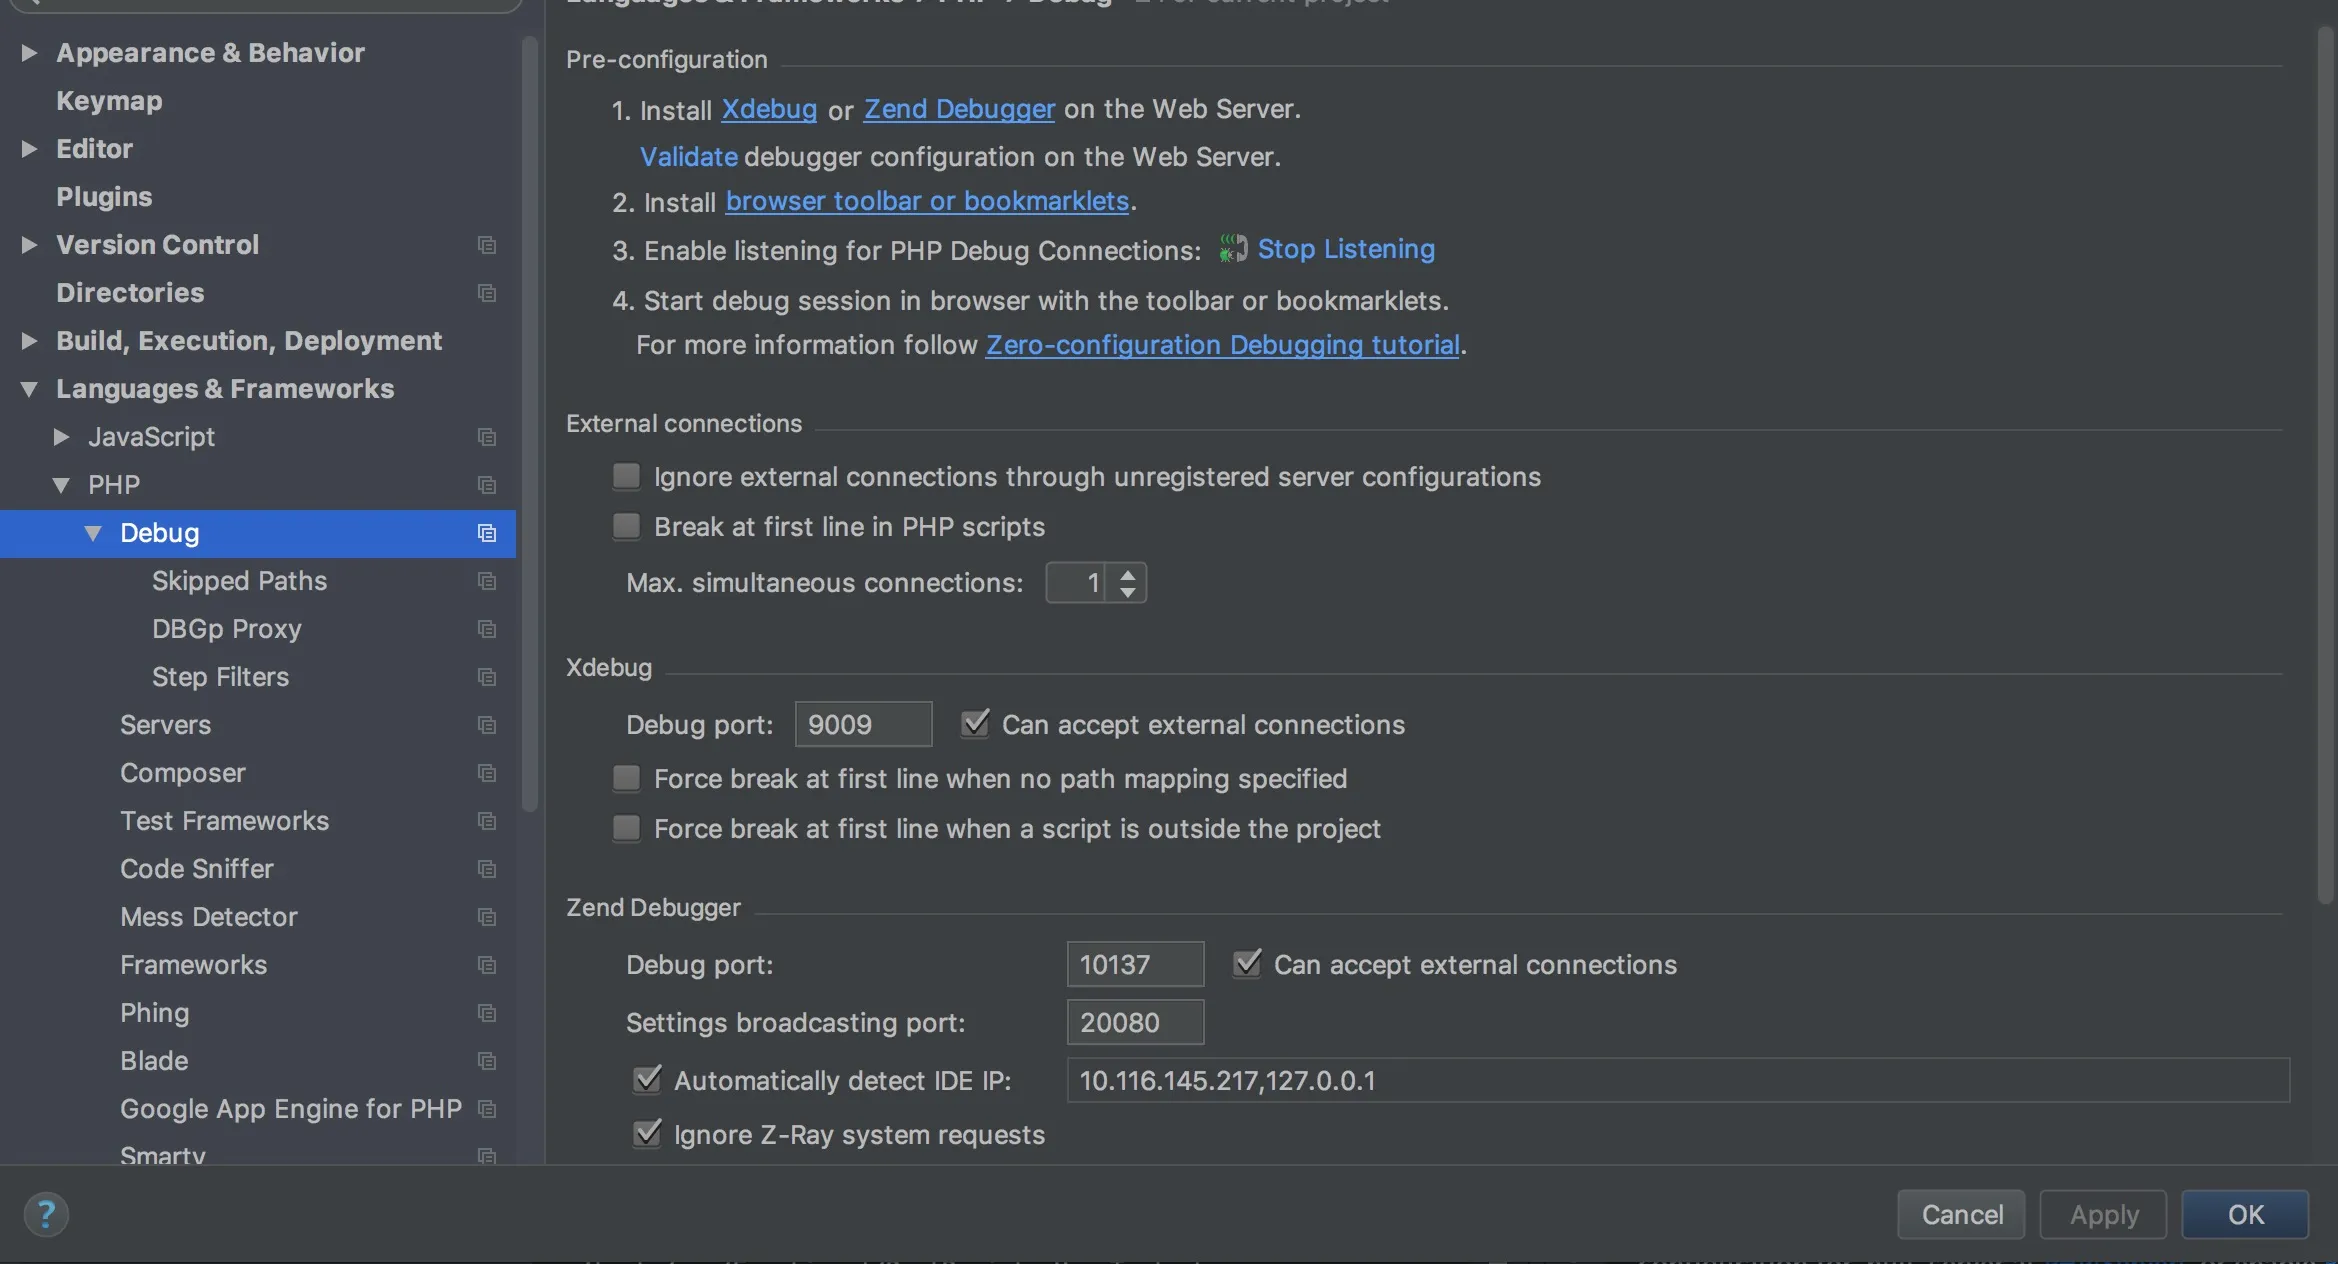The width and height of the screenshot is (2338, 1264).
Task: Click the Stop Listening phone icon
Action: [x=1233, y=248]
